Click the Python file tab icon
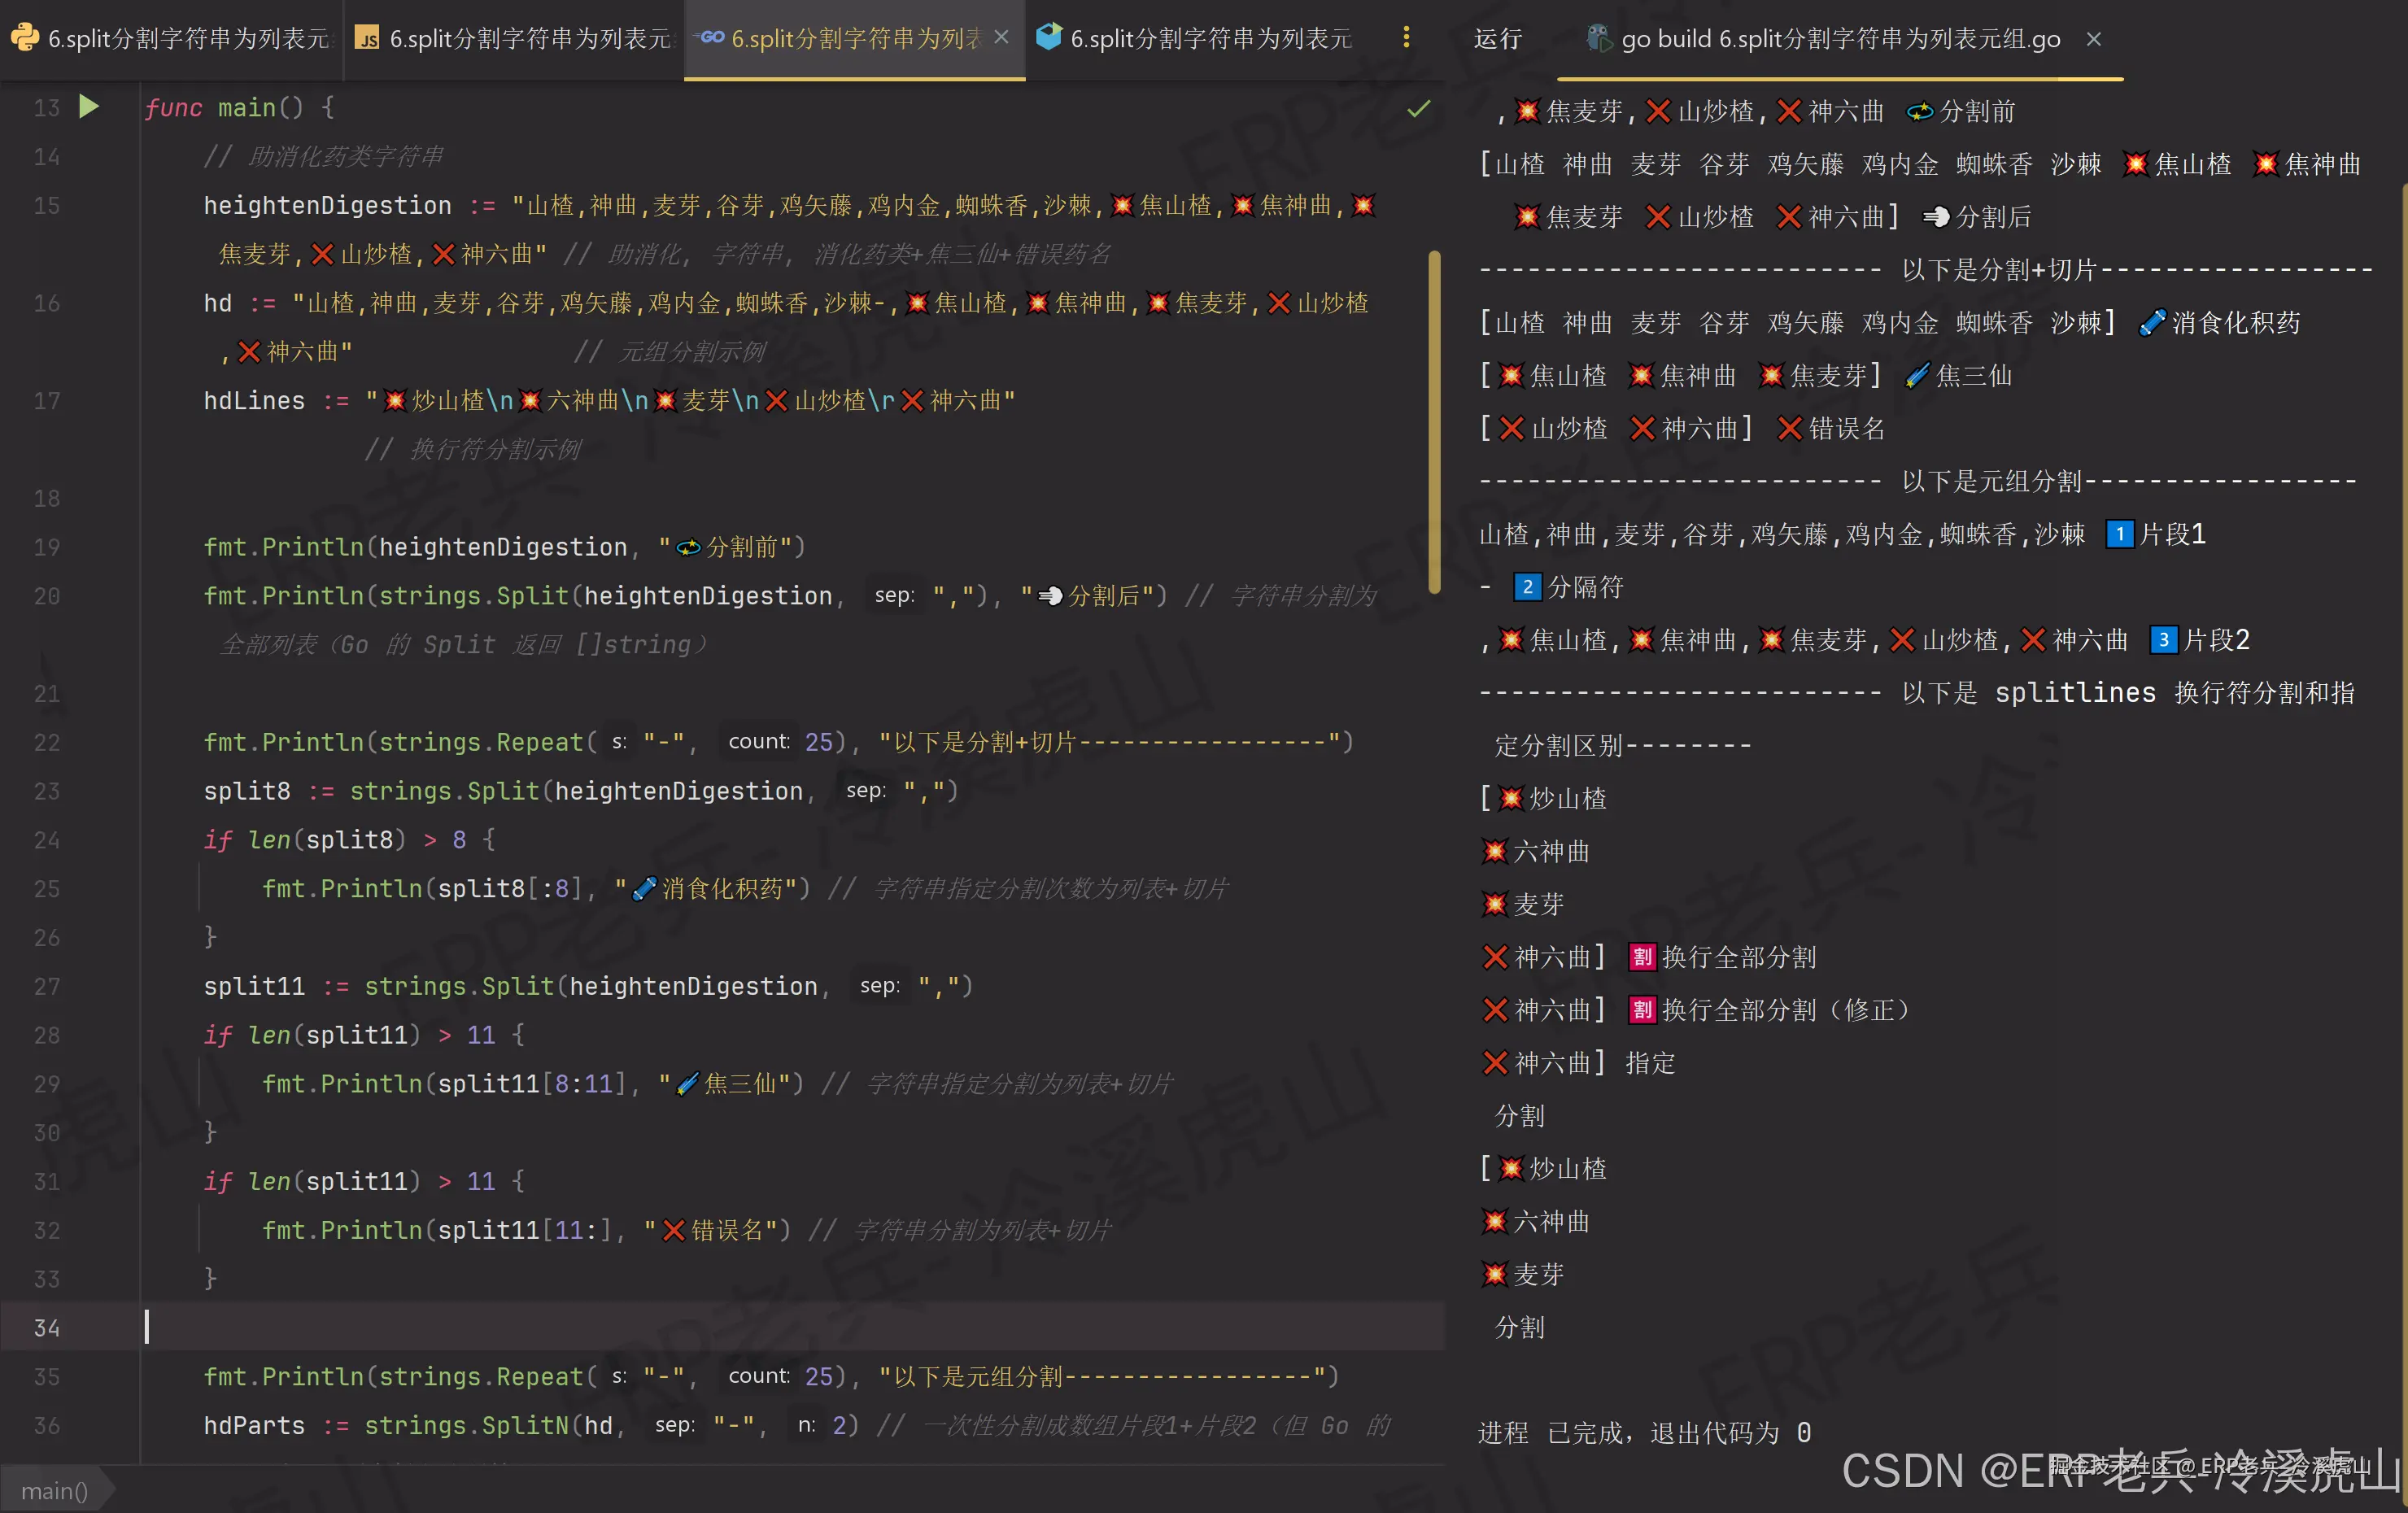 (24, 38)
